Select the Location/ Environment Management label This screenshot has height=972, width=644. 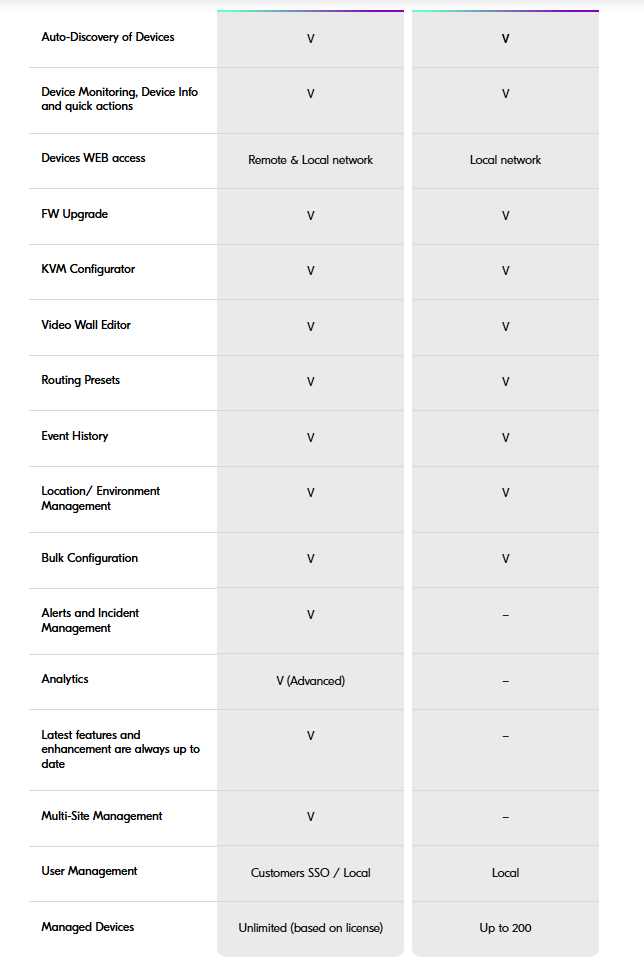100,498
